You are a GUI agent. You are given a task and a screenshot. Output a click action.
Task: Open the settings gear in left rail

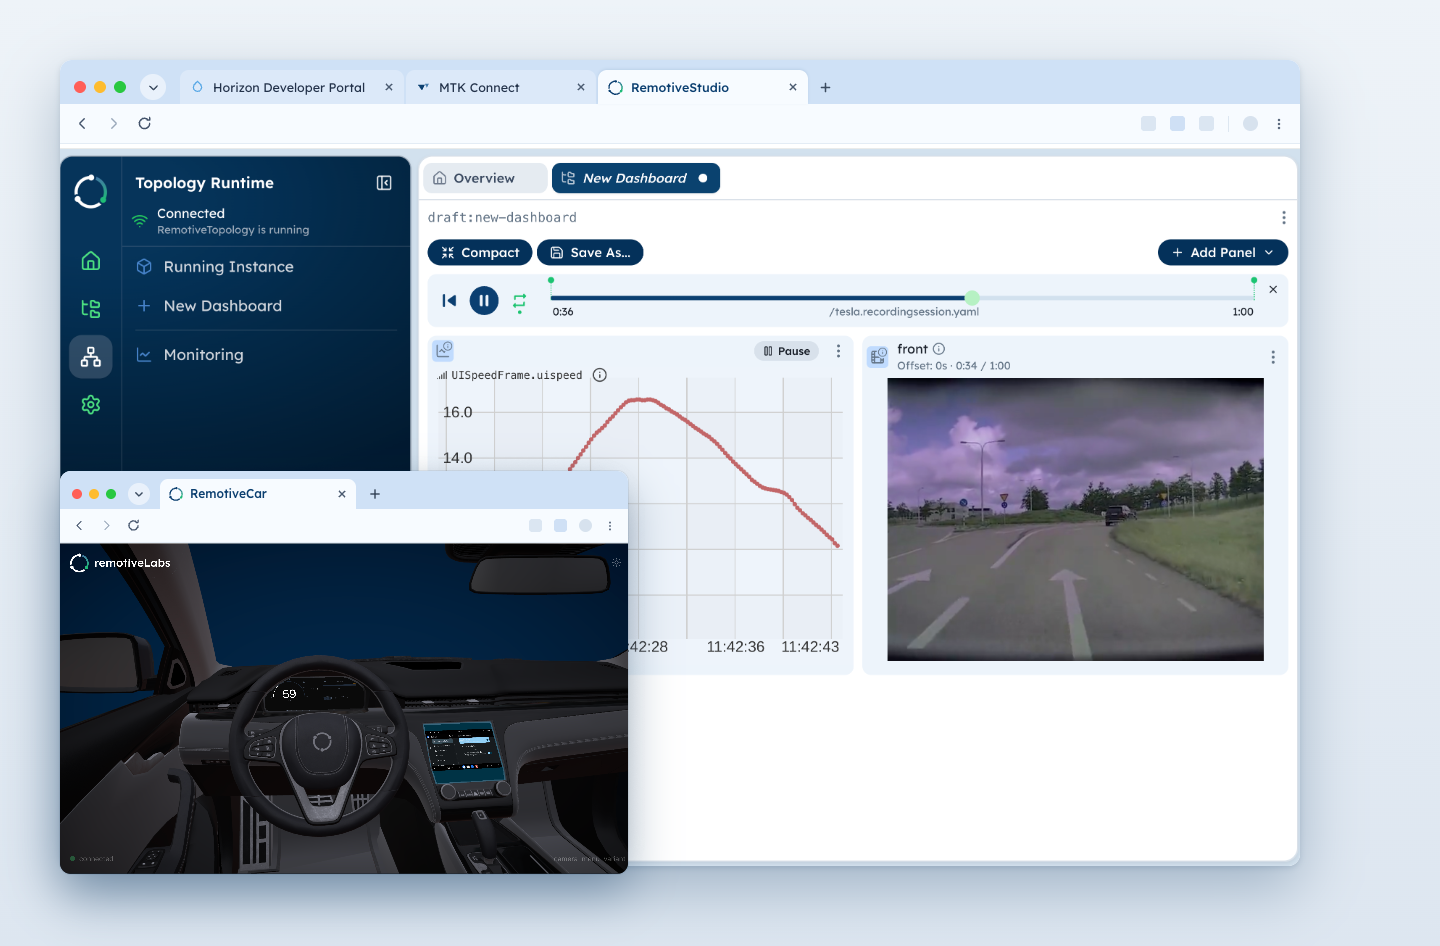(91, 405)
